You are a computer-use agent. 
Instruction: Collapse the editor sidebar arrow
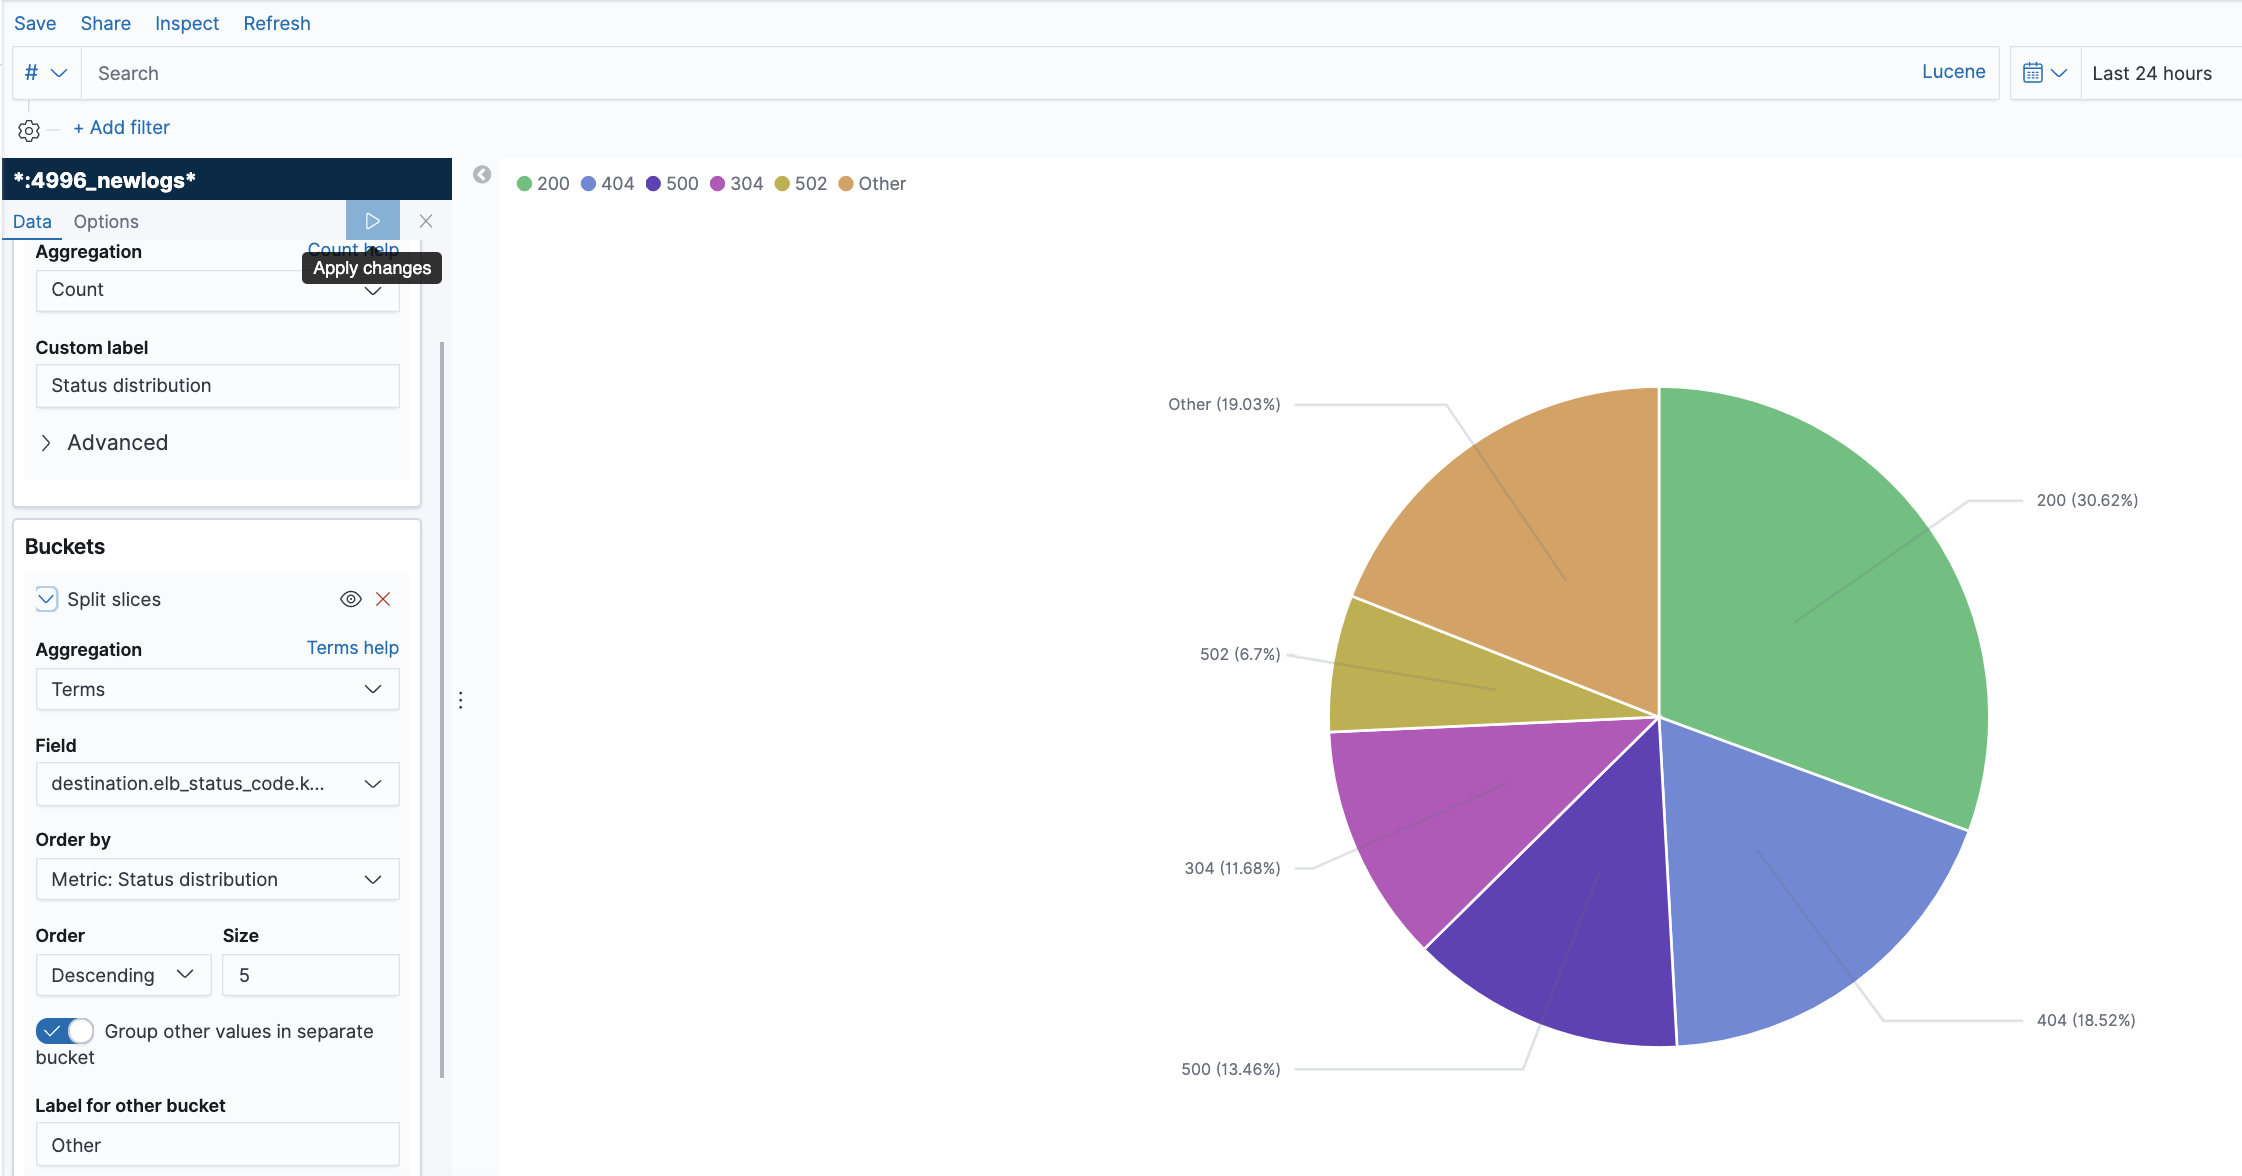click(482, 174)
